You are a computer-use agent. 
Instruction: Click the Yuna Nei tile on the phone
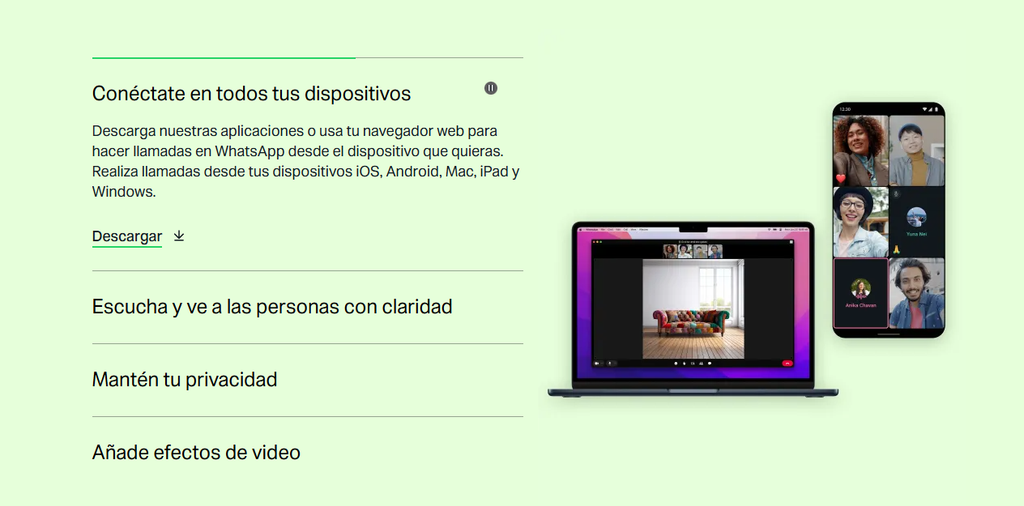click(x=916, y=222)
